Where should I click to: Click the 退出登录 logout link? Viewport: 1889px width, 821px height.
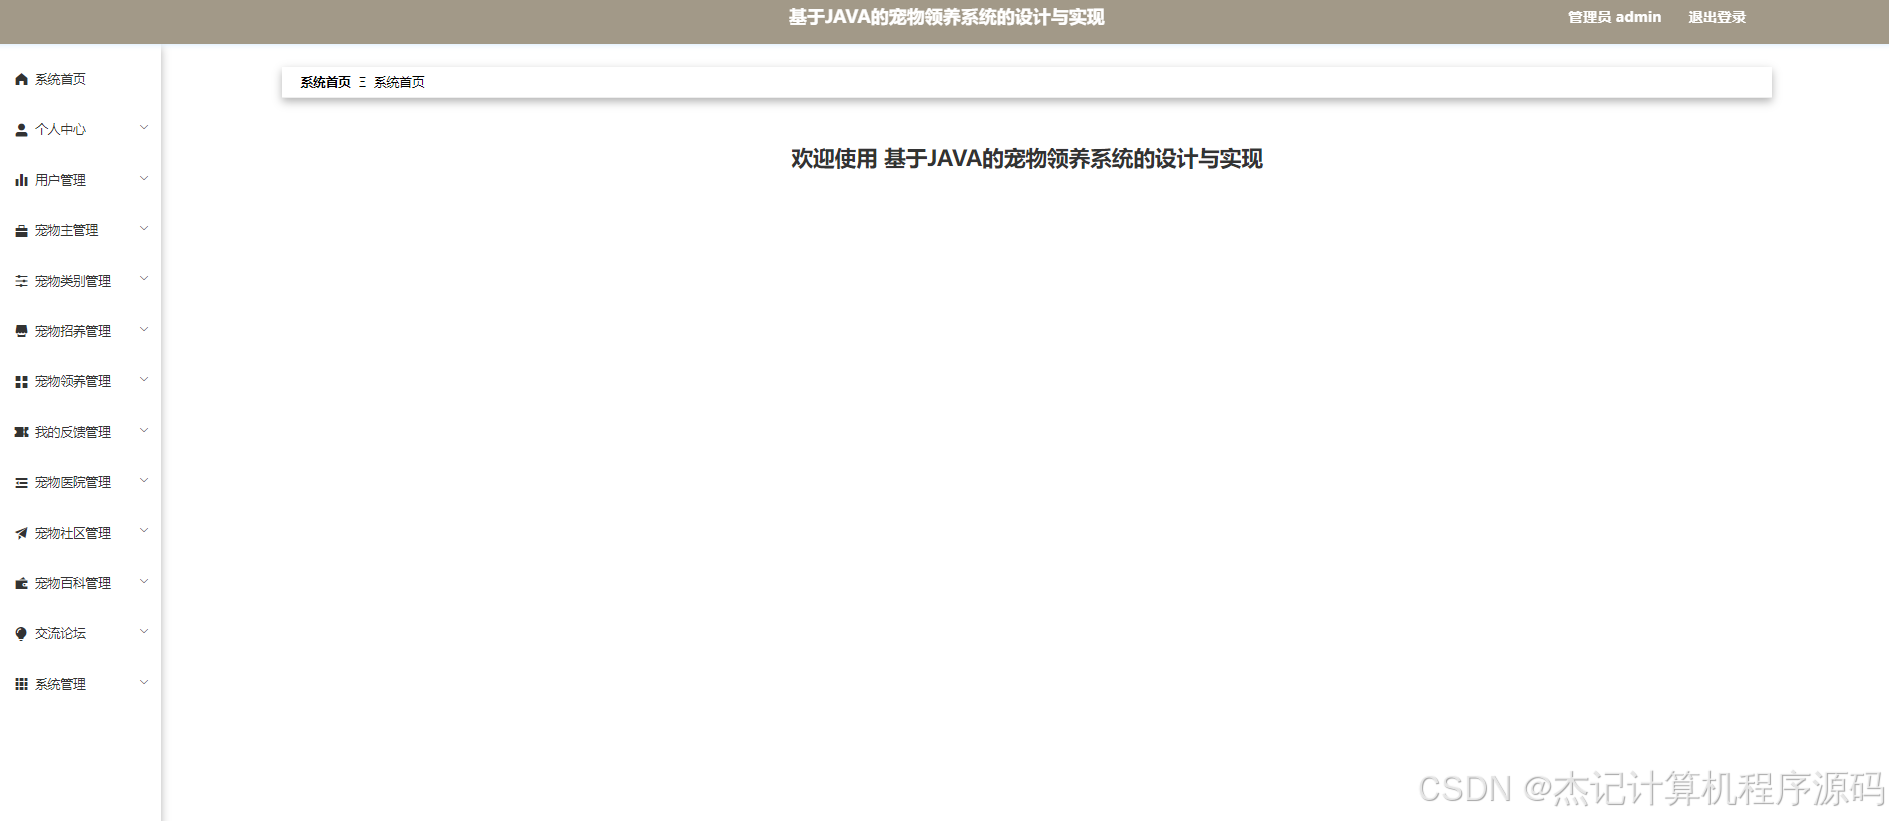(1717, 17)
